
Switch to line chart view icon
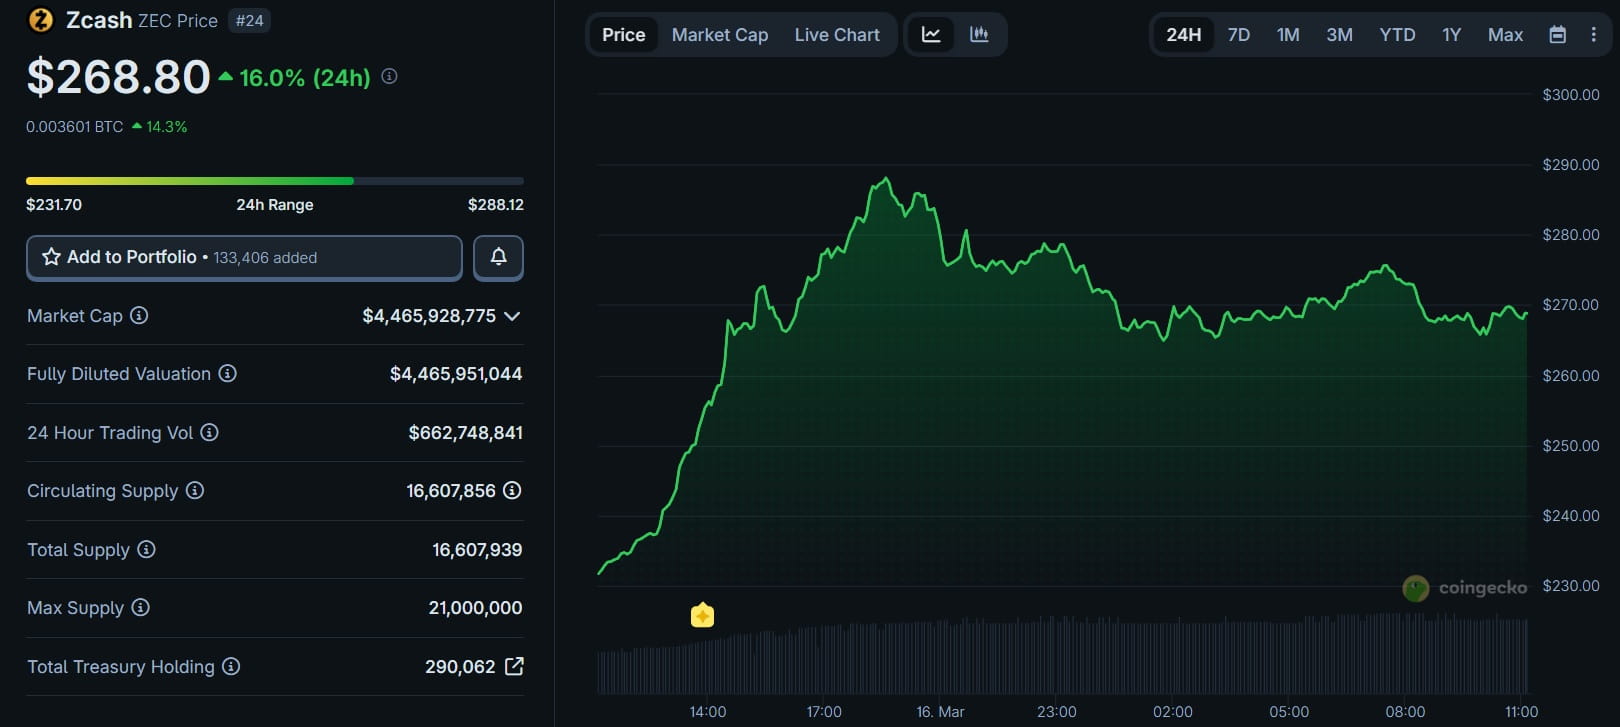(931, 35)
